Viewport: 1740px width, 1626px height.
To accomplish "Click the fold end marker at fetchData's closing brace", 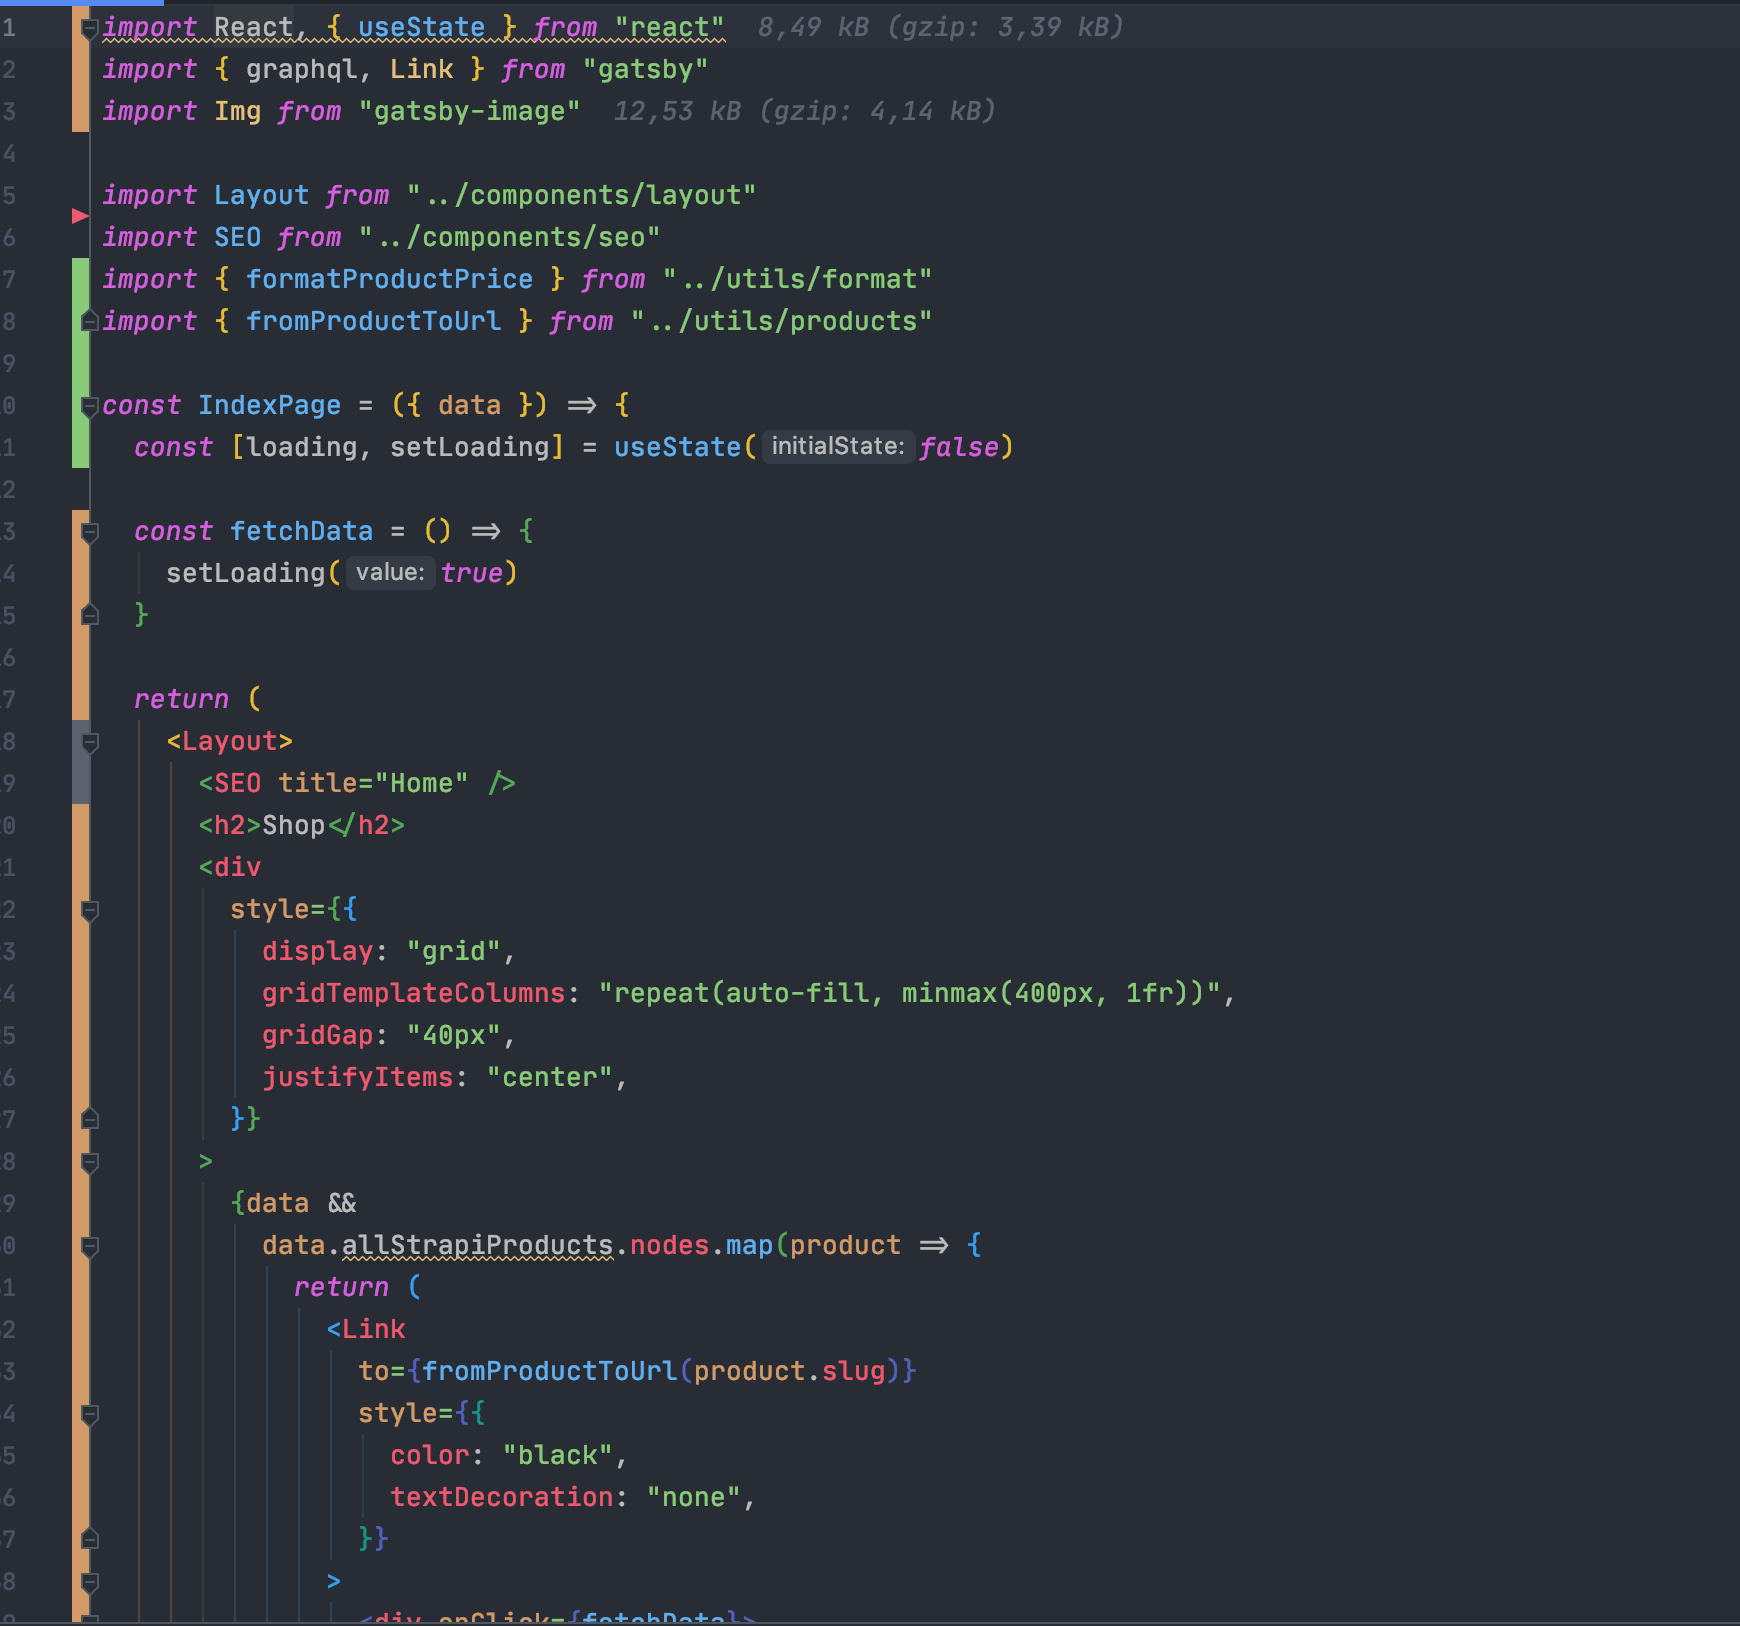I will pyautogui.click(x=89, y=615).
